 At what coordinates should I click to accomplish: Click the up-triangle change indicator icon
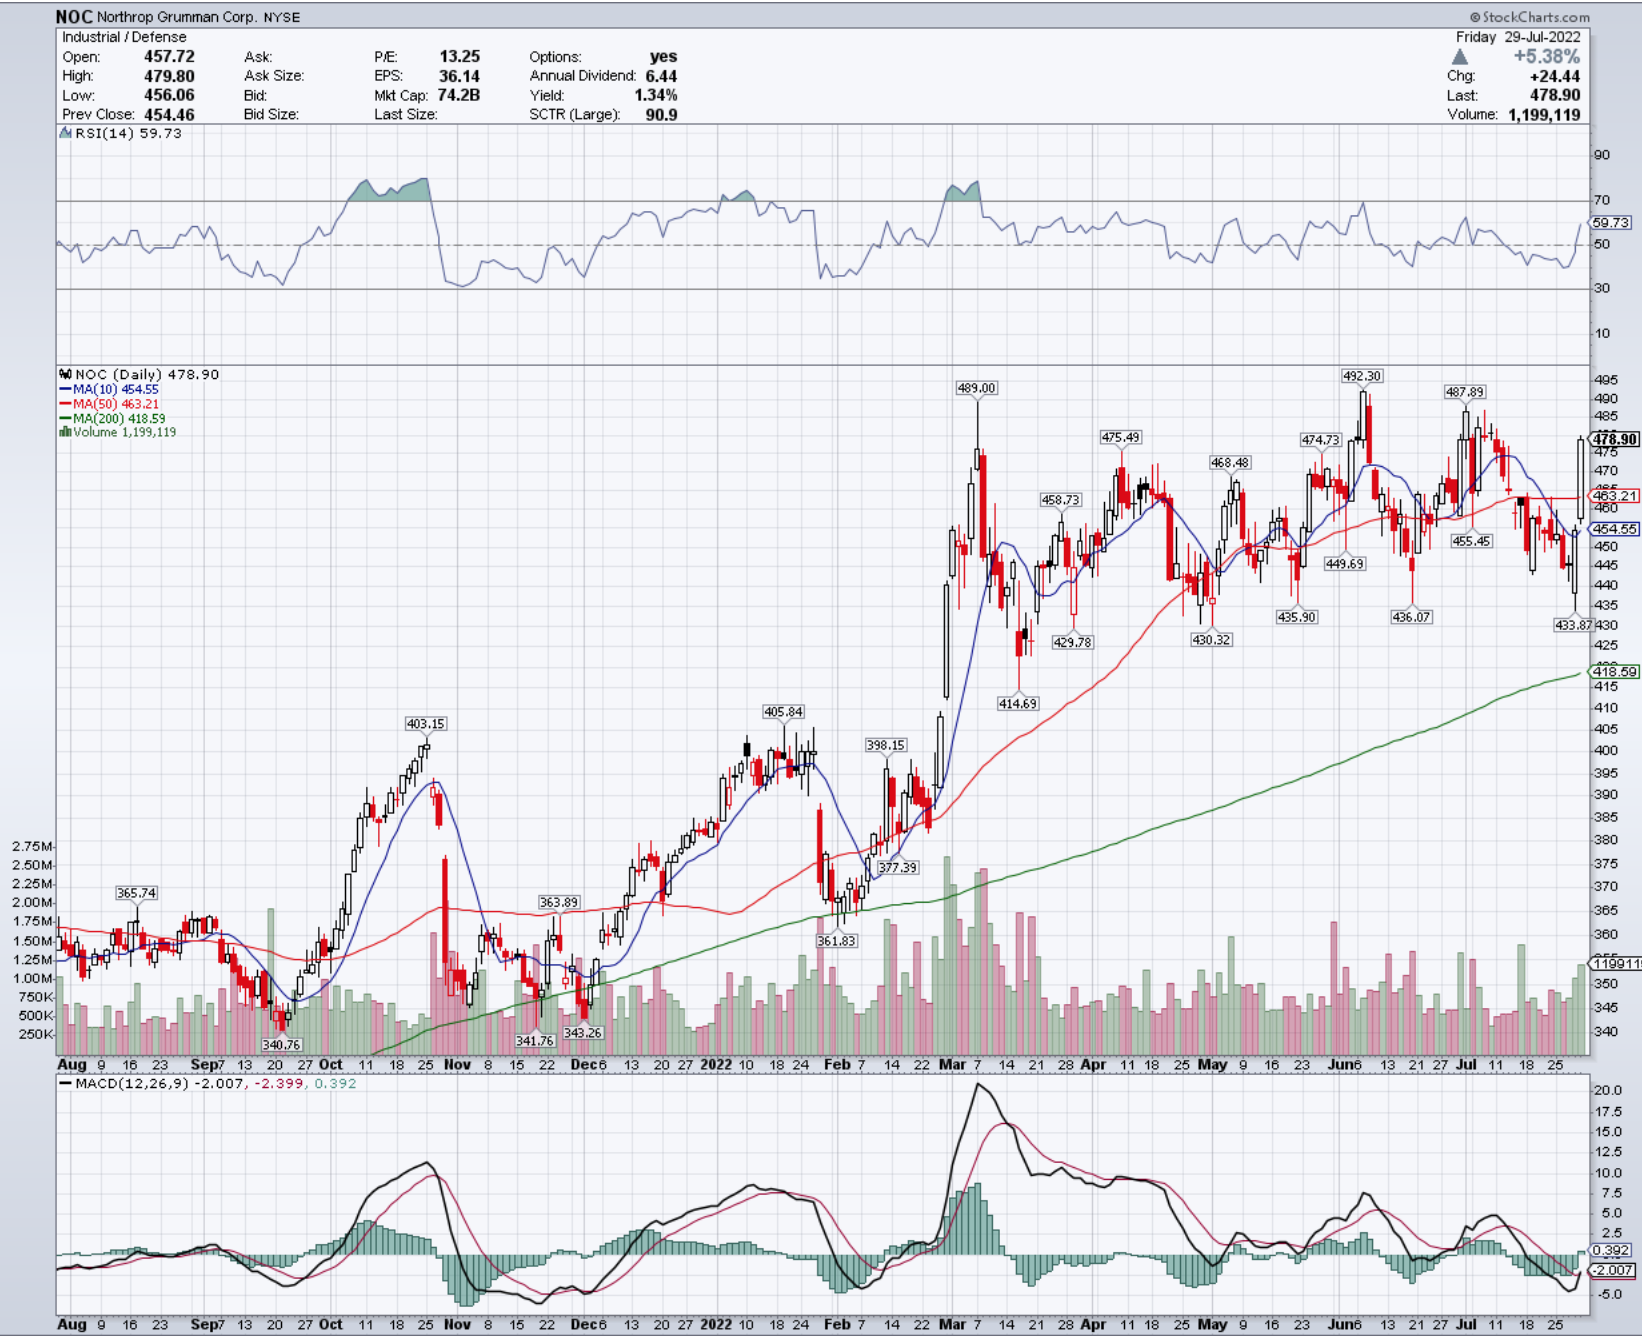1460,57
